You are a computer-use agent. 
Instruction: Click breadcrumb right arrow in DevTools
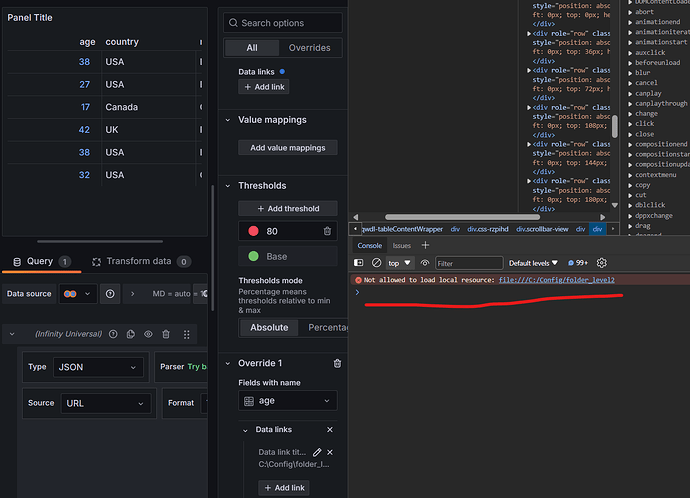tap(613, 229)
